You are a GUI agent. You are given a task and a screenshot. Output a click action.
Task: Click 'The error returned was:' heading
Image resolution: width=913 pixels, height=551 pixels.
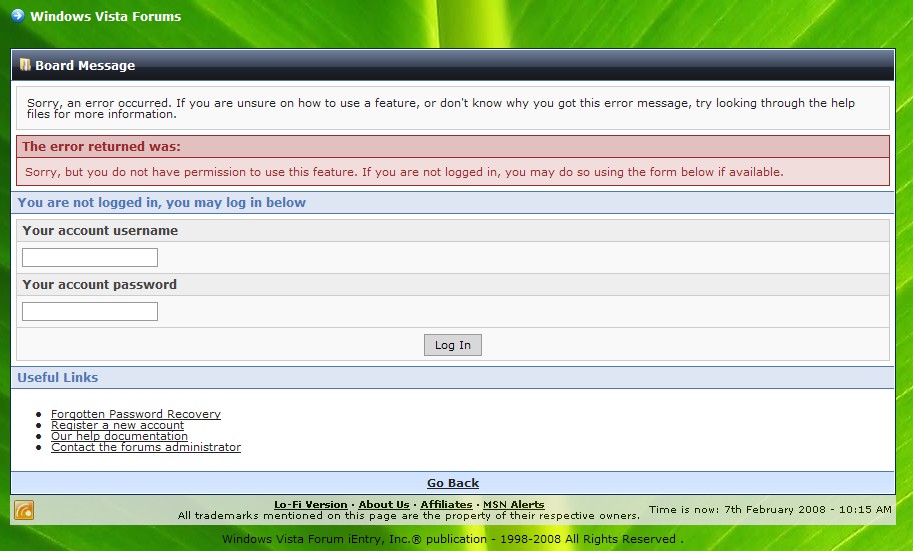(x=101, y=147)
